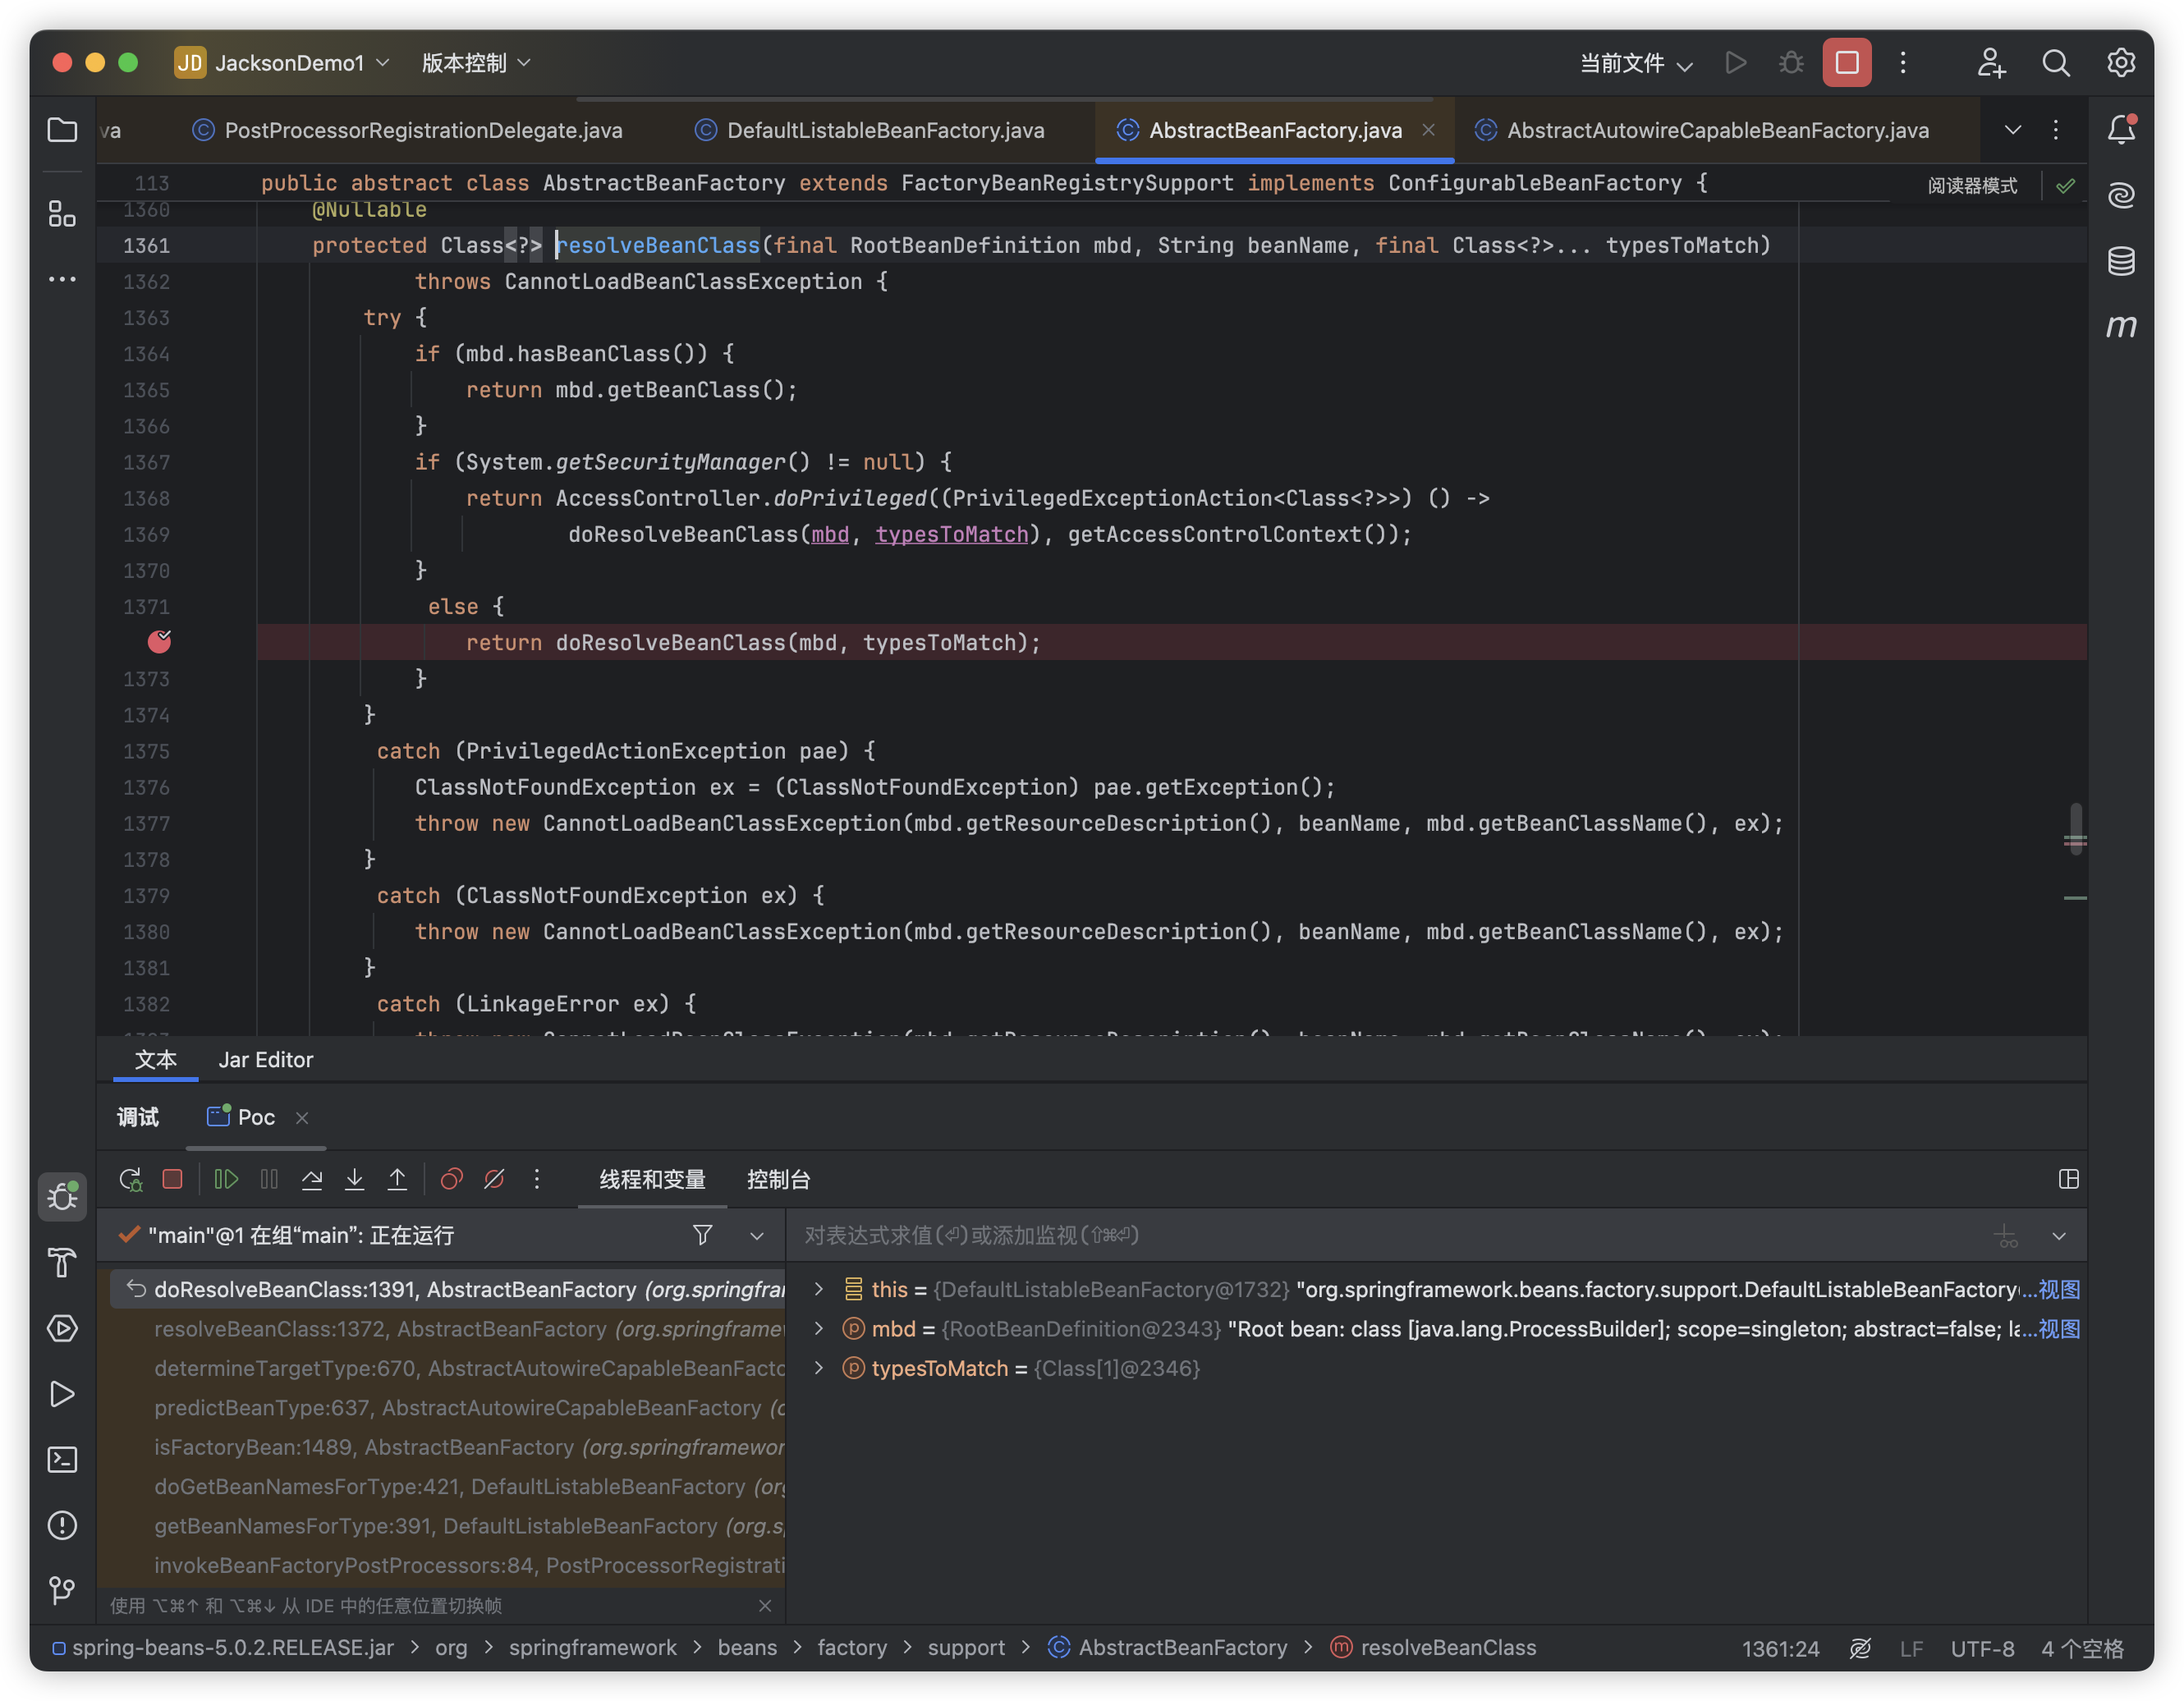Open the AI Assistant spiral icon
Screen dimensions: 2184x1701
pos(2121,195)
